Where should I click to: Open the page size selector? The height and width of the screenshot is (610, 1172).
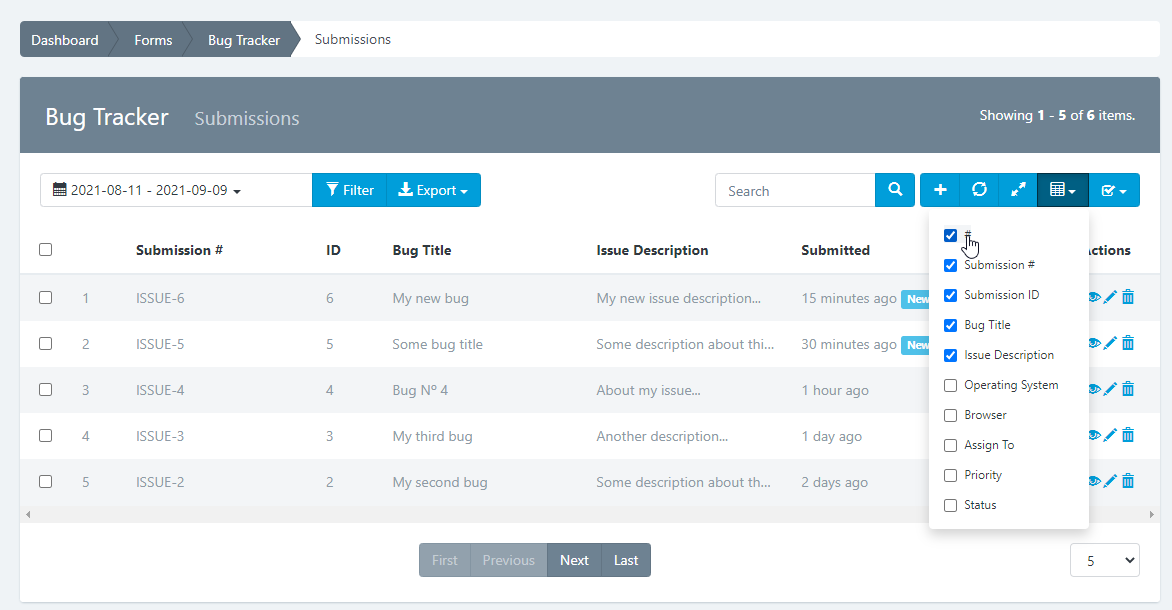[x=1104, y=561]
